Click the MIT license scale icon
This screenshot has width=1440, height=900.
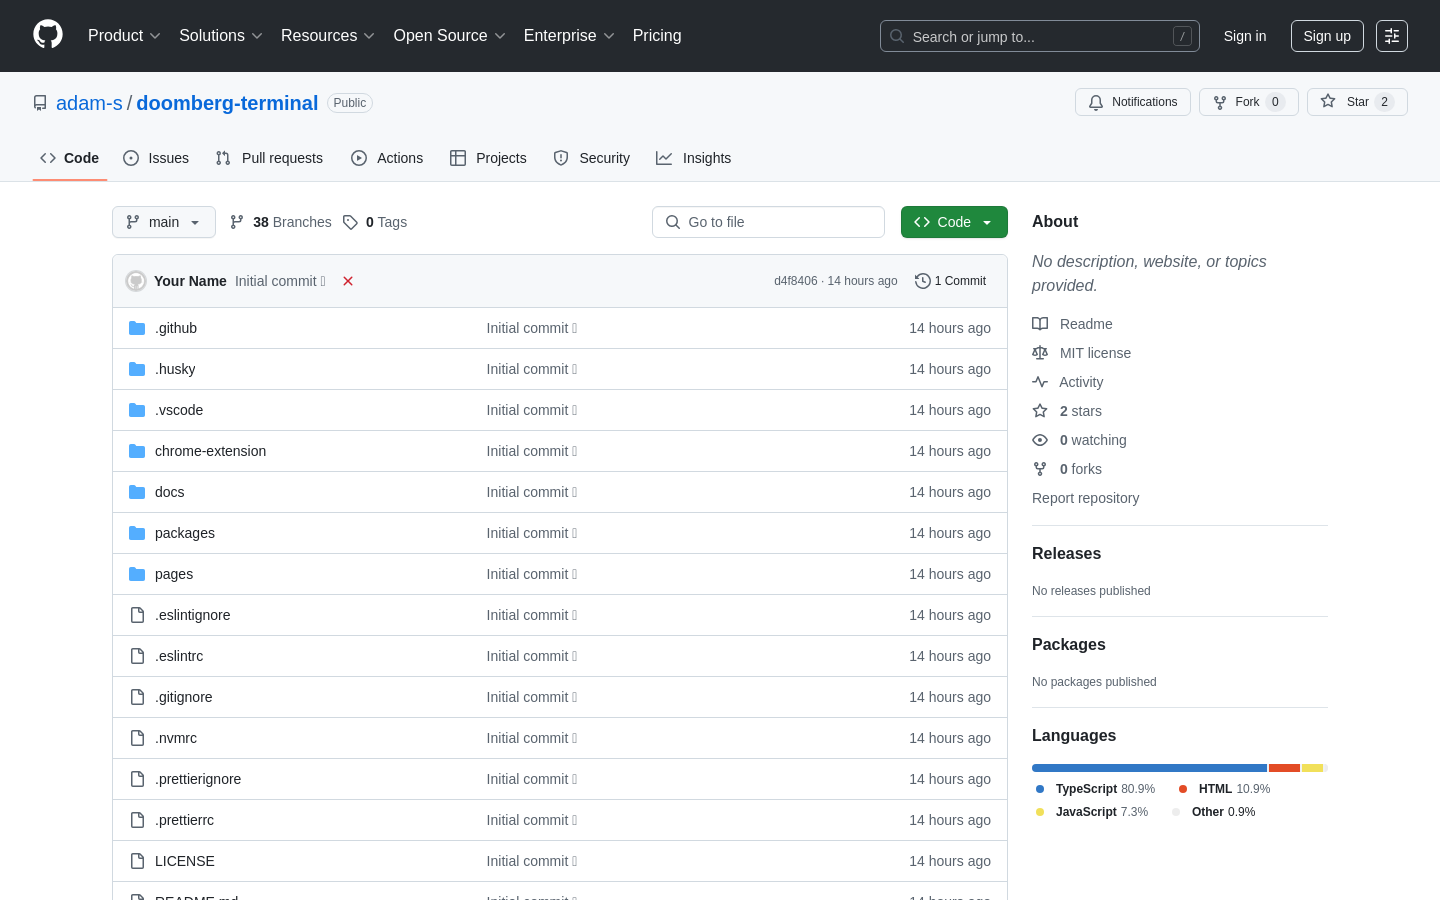[x=1040, y=353]
